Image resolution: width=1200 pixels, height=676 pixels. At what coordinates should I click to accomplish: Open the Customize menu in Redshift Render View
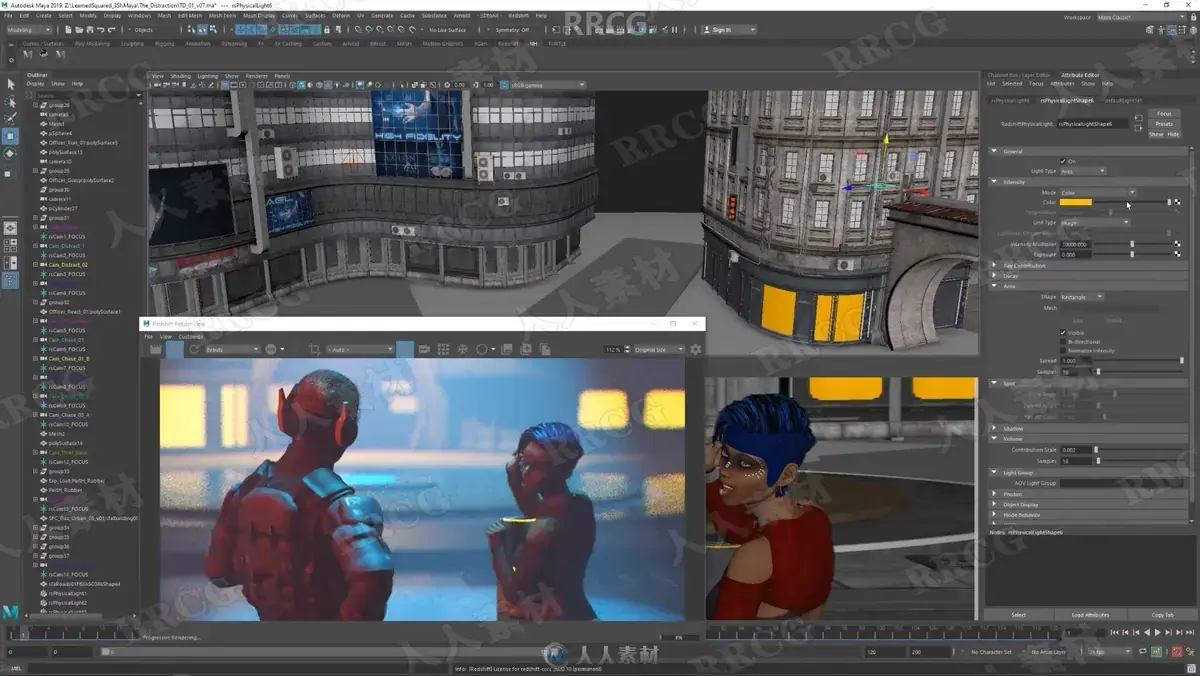[191, 337]
